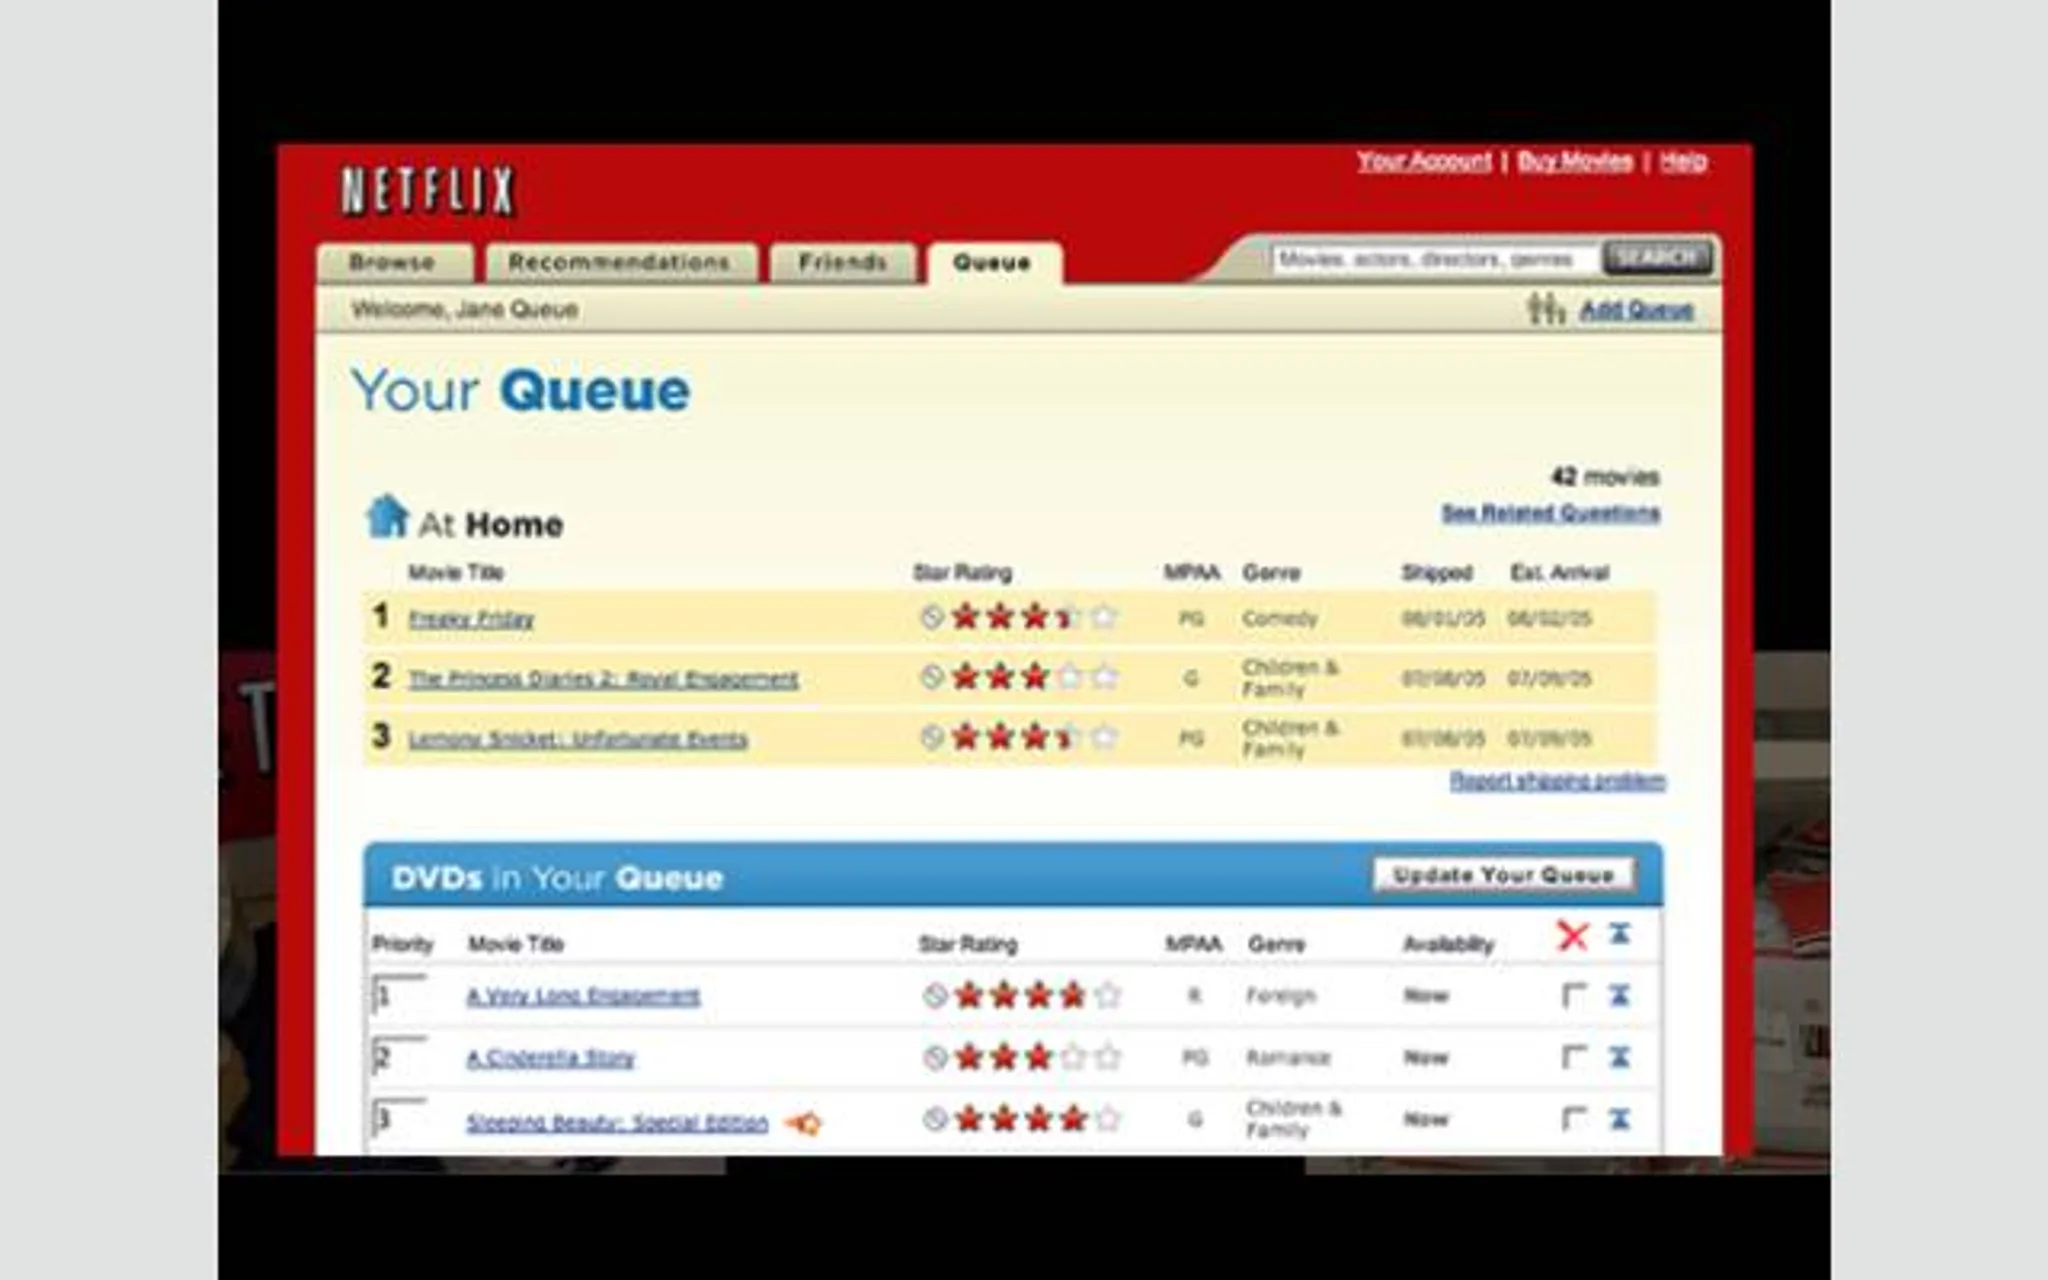Click the blue house At Home icon
Screen dimensions: 2048x1280
point(387,517)
